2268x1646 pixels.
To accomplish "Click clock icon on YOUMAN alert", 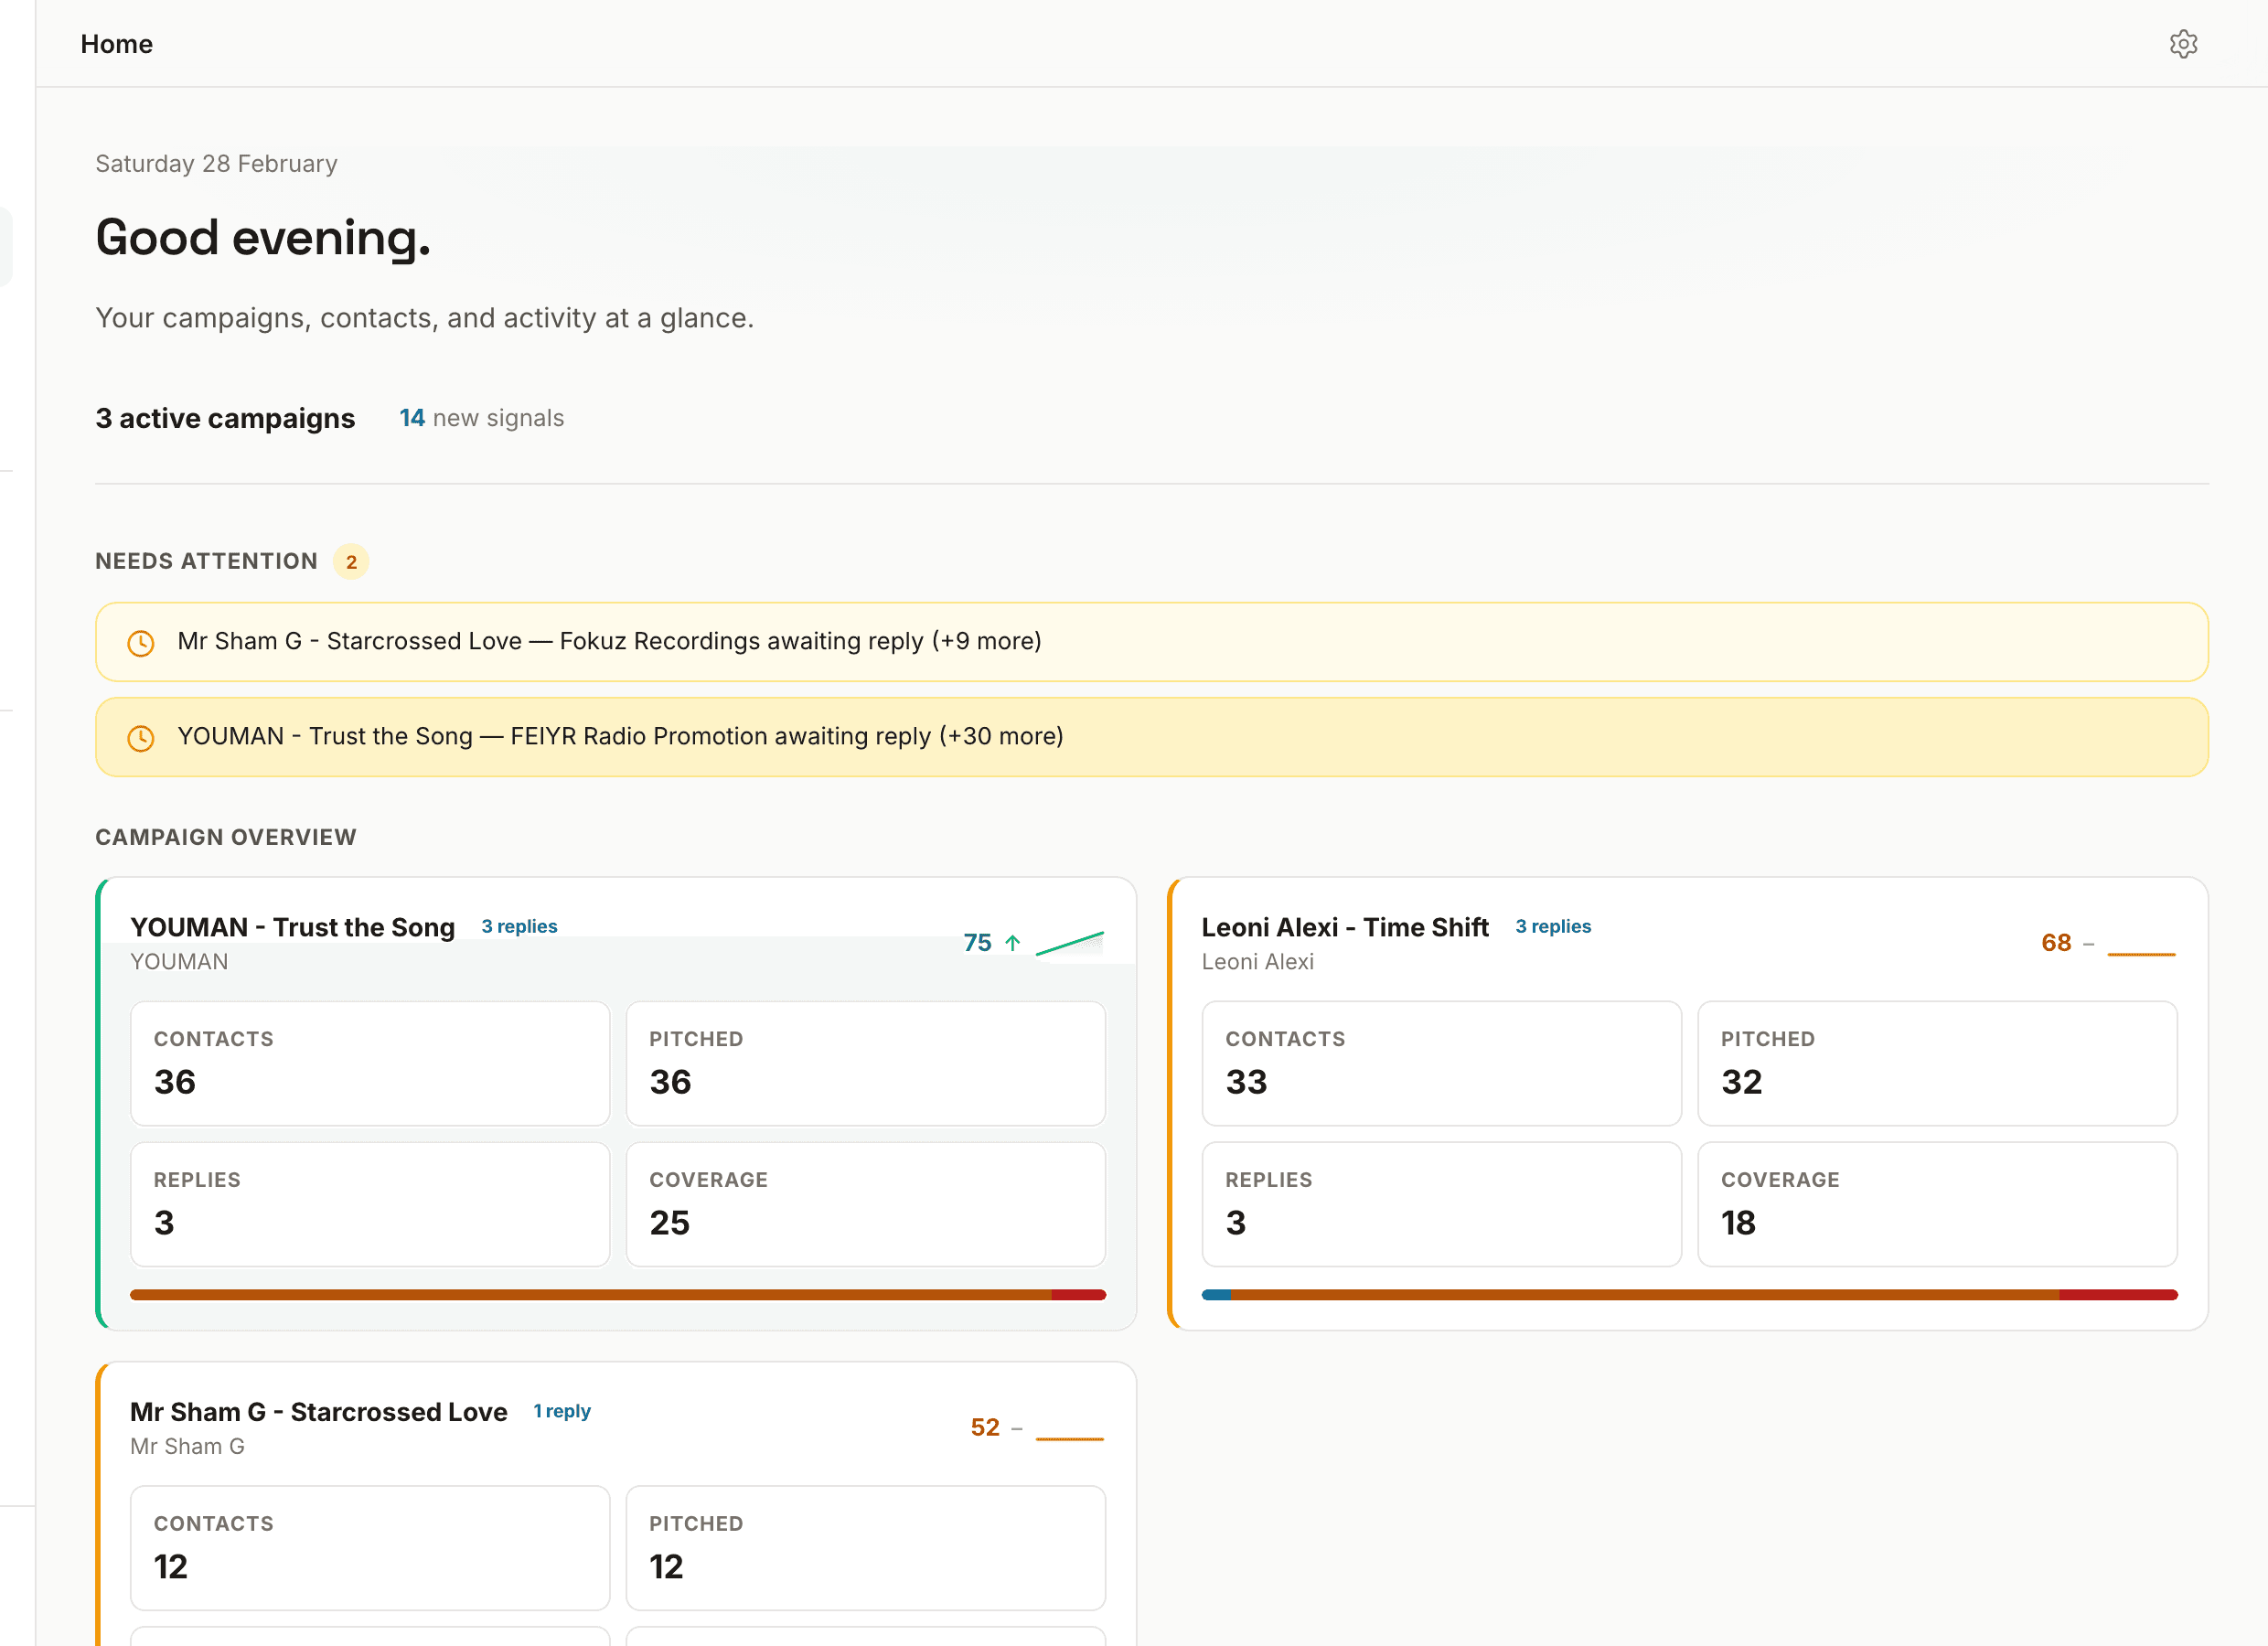I will [x=141, y=738].
